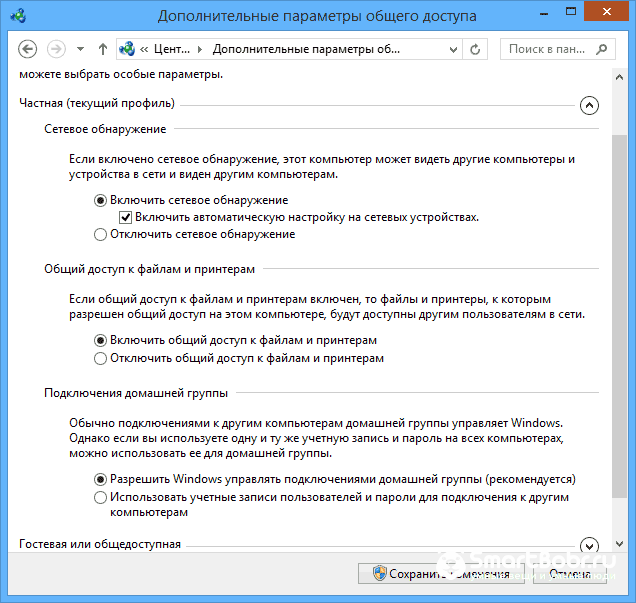Select Включить сетевое обнаружение radio button
Viewport: 636px width, 603px height.
[x=100, y=200]
